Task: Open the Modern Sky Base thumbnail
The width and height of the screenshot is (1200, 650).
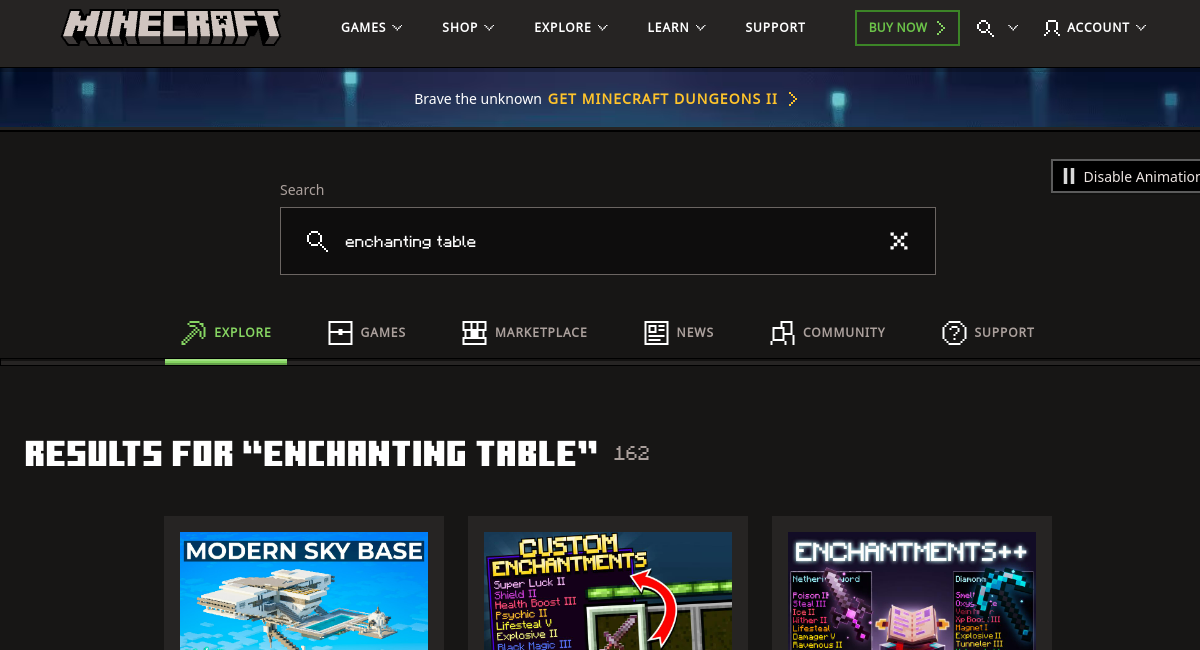Action: point(304,591)
